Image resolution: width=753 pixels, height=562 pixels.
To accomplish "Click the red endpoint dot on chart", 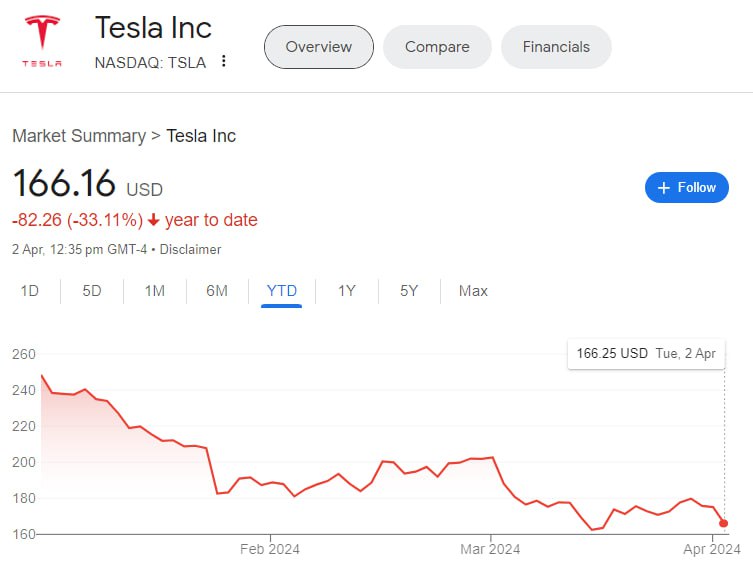I will pyautogui.click(x=723, y=523).
